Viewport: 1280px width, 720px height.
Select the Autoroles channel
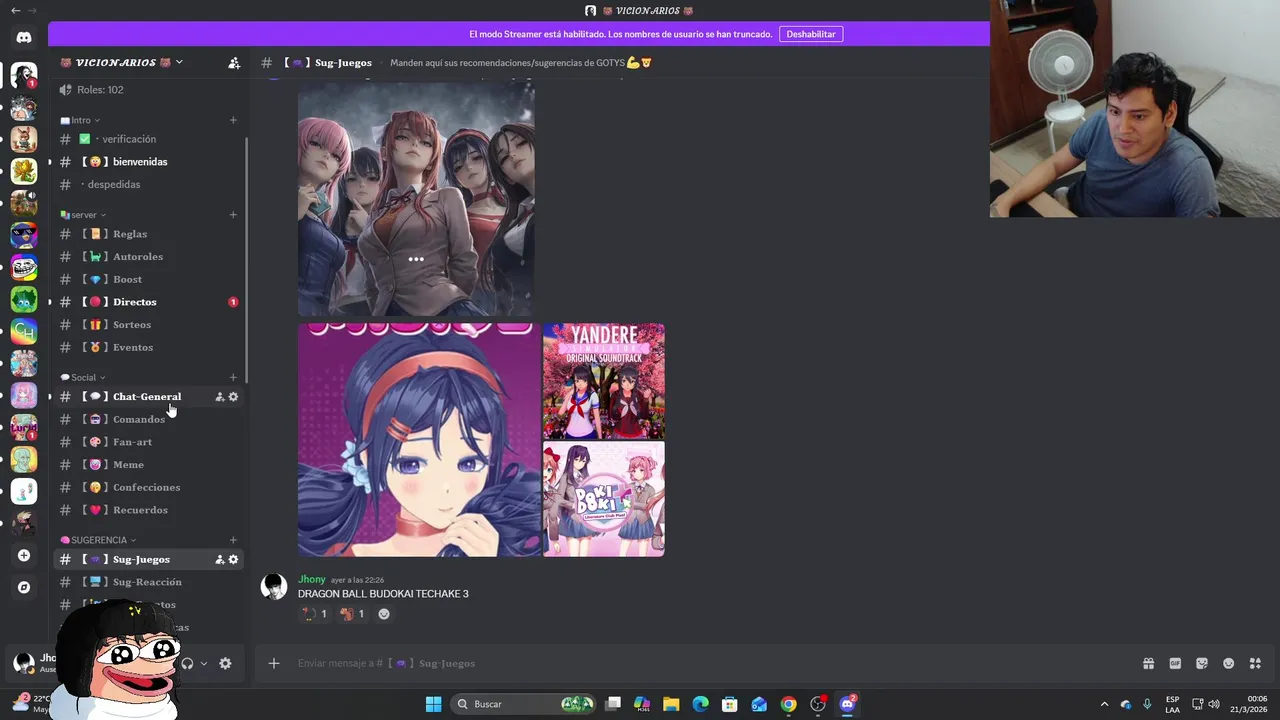[148, 257]
